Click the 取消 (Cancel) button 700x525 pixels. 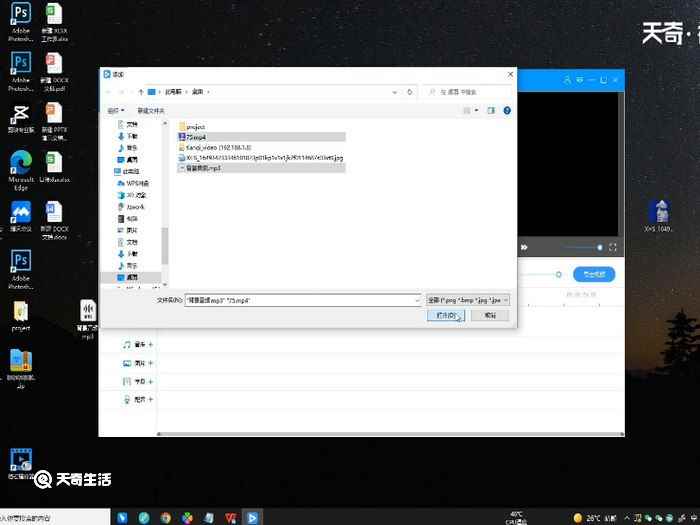click(490, 315)
